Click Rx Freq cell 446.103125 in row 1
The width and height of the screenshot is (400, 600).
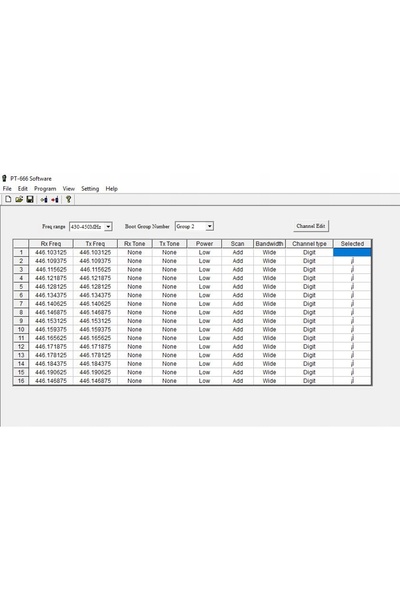pyautogui.click(x=51, y=252)
